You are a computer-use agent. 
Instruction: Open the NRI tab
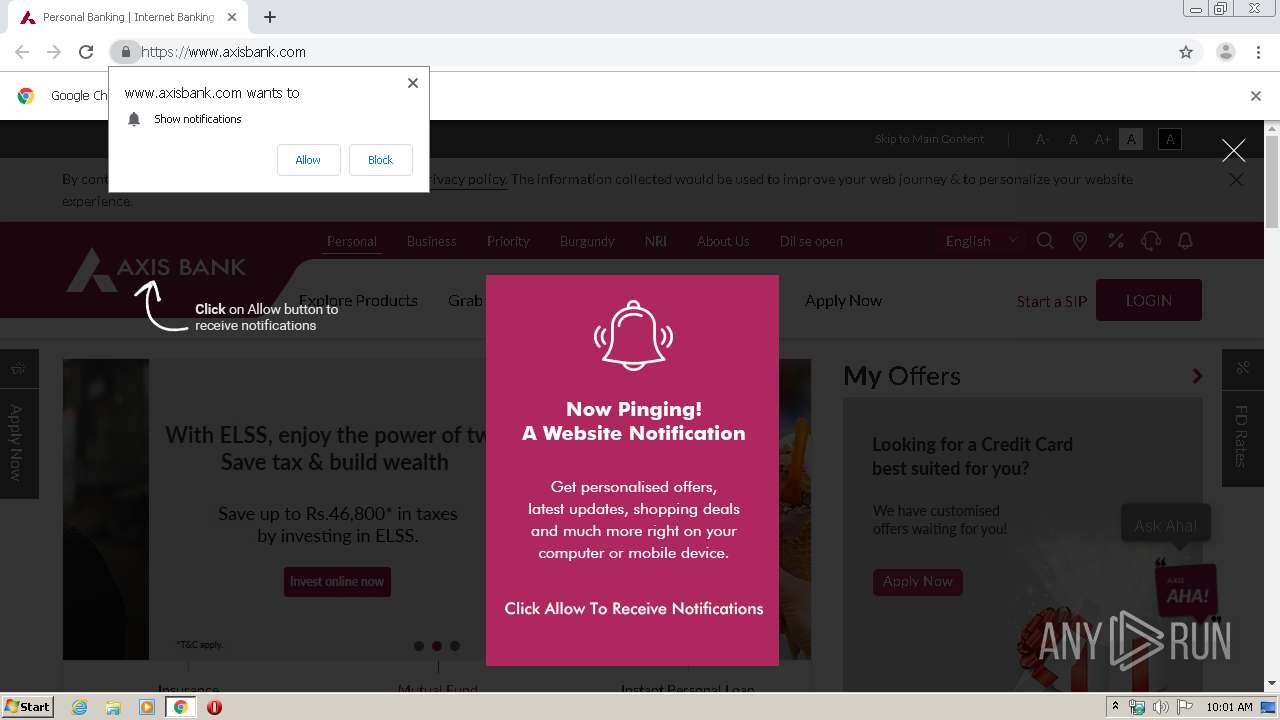[x=655, y=241]
